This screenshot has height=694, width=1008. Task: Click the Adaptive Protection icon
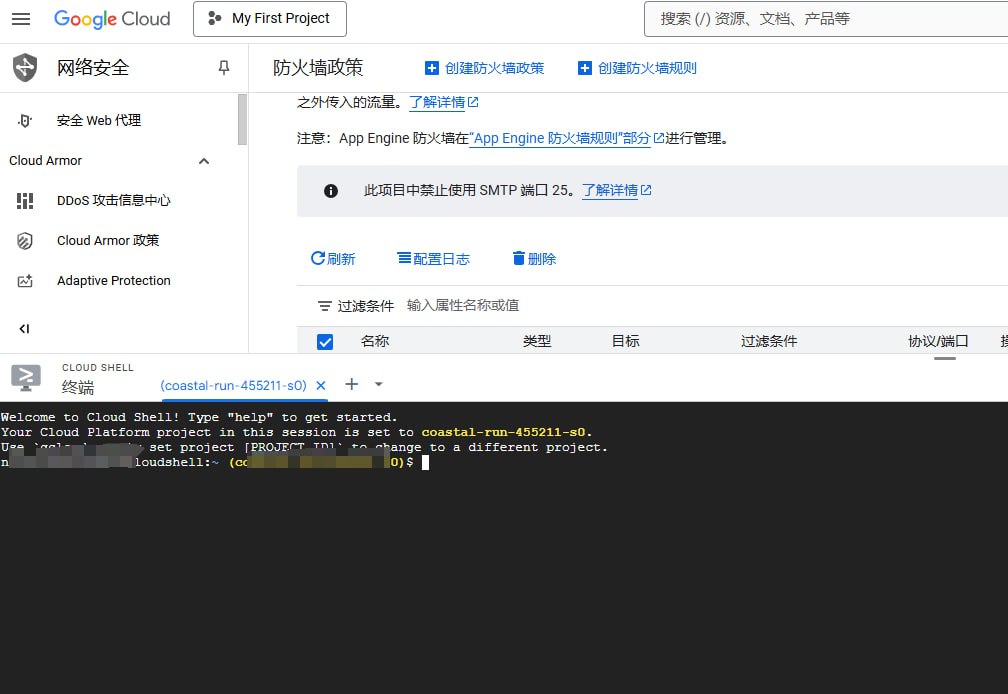[x=25, y=281]
